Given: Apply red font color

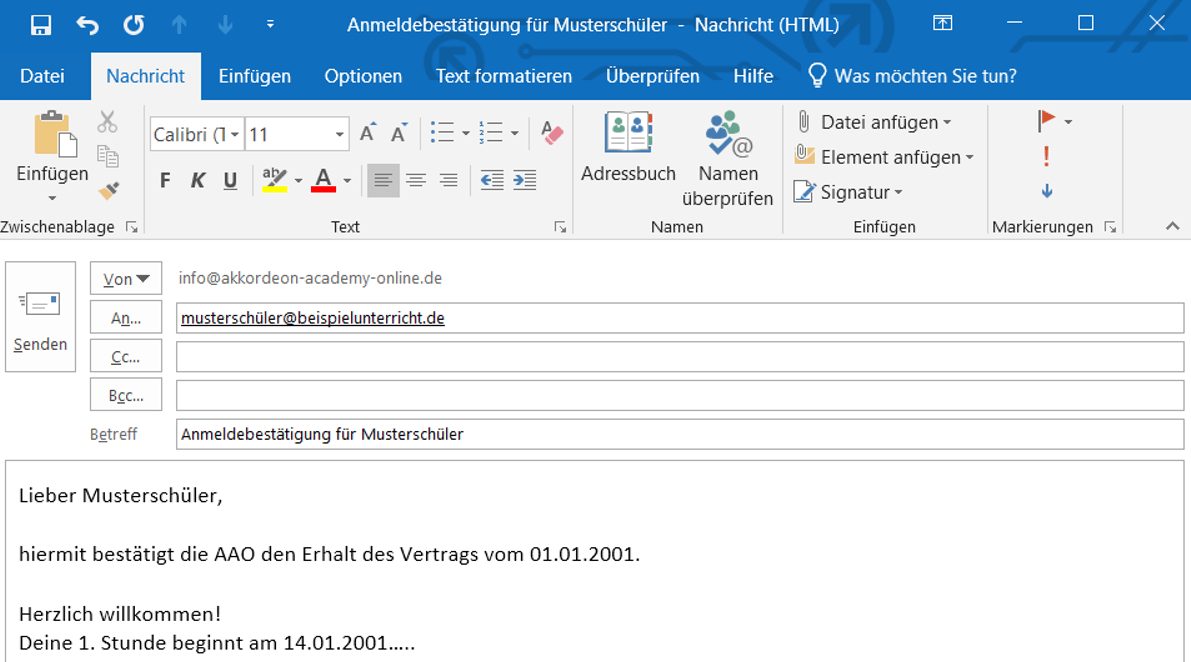Looking at the screenshot, I should click(324, 181).
